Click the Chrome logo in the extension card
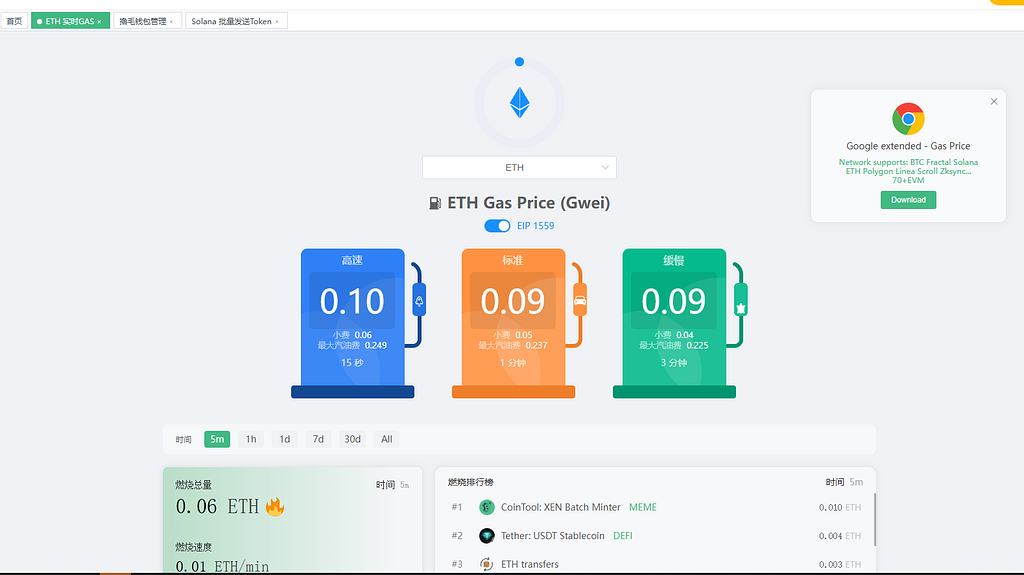1024x575 pixels. pyautogui.click(x=908, y=119)
